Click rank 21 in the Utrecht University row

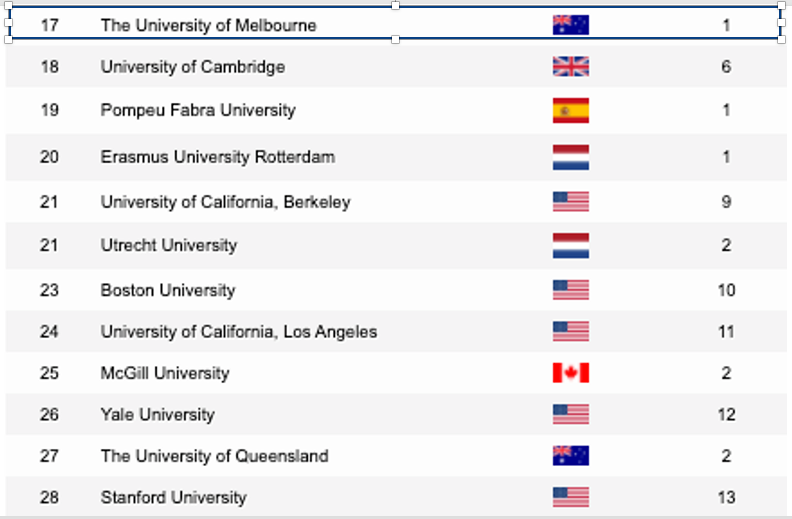pyautogui.click(x=49, y=245)
